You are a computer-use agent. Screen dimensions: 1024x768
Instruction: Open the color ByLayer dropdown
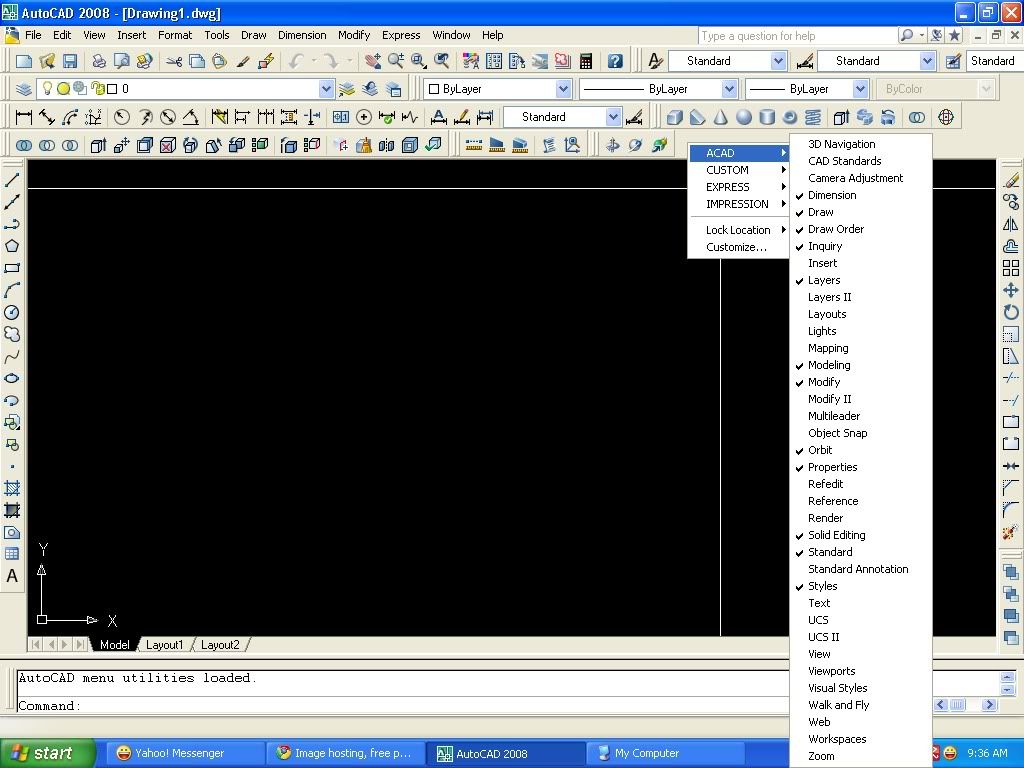pos(563,89)
